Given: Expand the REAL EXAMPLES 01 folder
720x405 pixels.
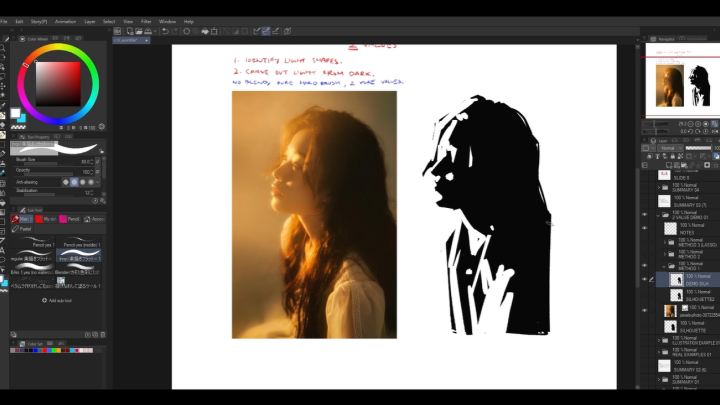Looking at the screenshot, I should pos(659,352).
